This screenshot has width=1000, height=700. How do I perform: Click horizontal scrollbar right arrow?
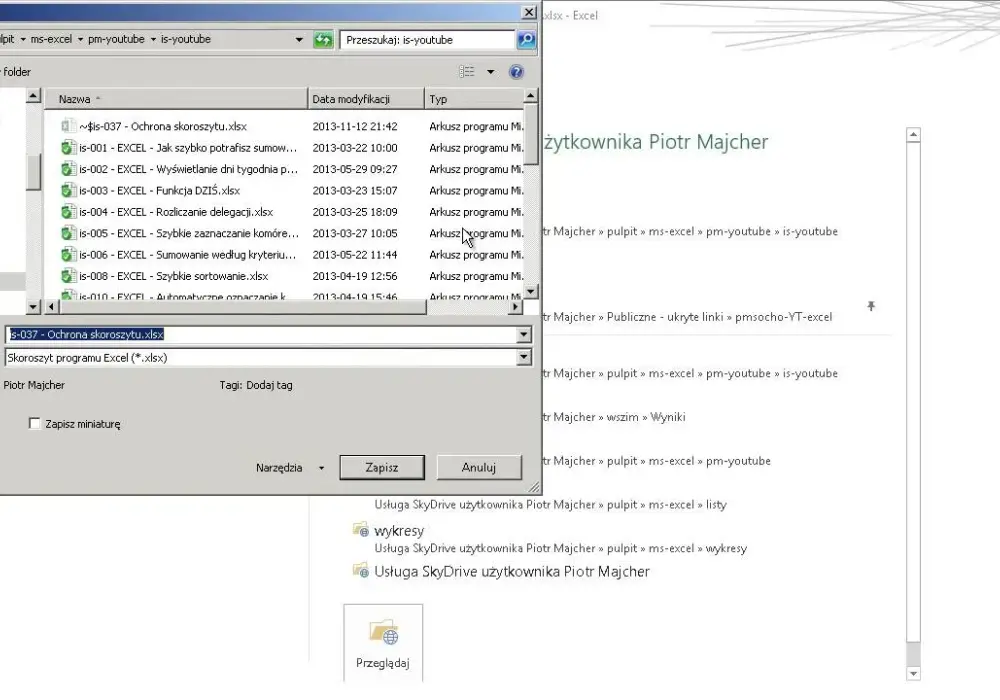point(515,307)
